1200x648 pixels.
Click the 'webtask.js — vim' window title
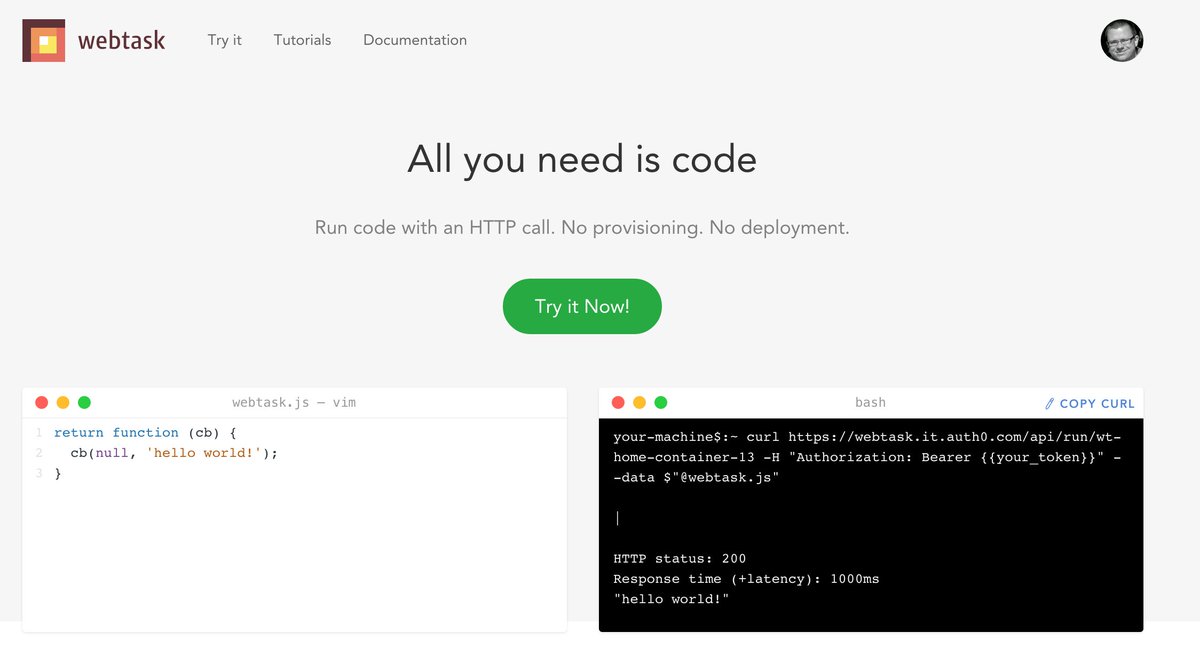tap(294, 402)
